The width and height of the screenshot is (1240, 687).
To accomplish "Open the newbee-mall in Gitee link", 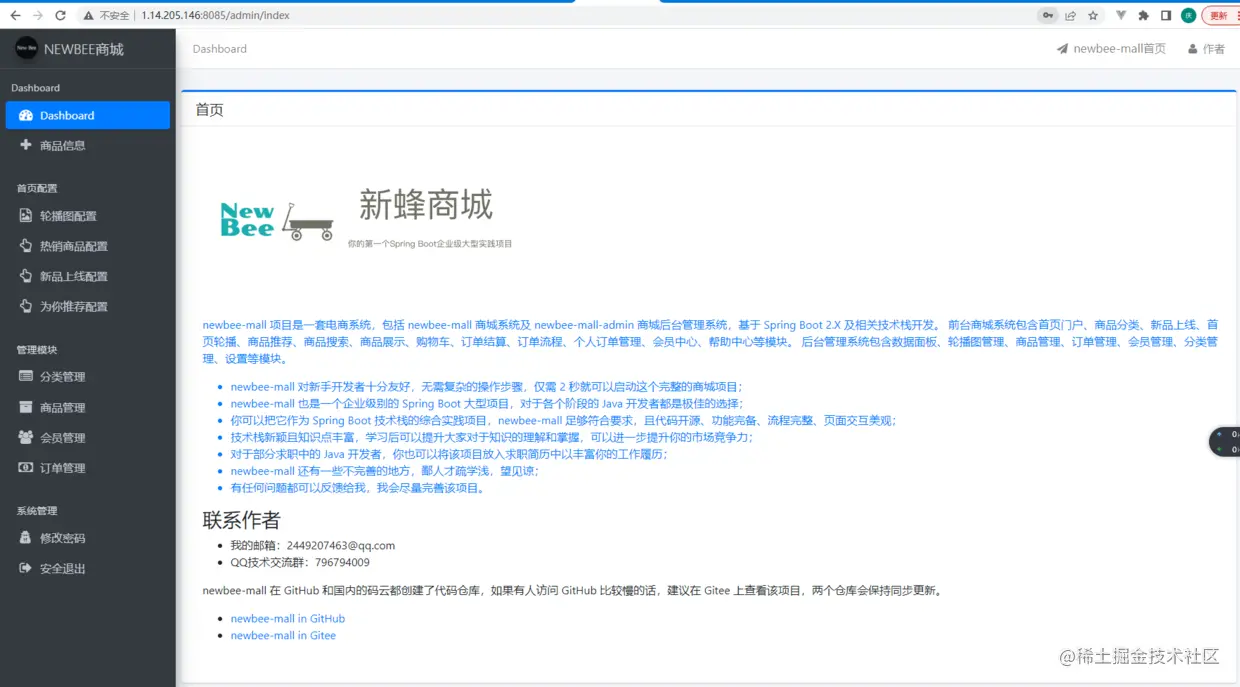I will point(283,635).
